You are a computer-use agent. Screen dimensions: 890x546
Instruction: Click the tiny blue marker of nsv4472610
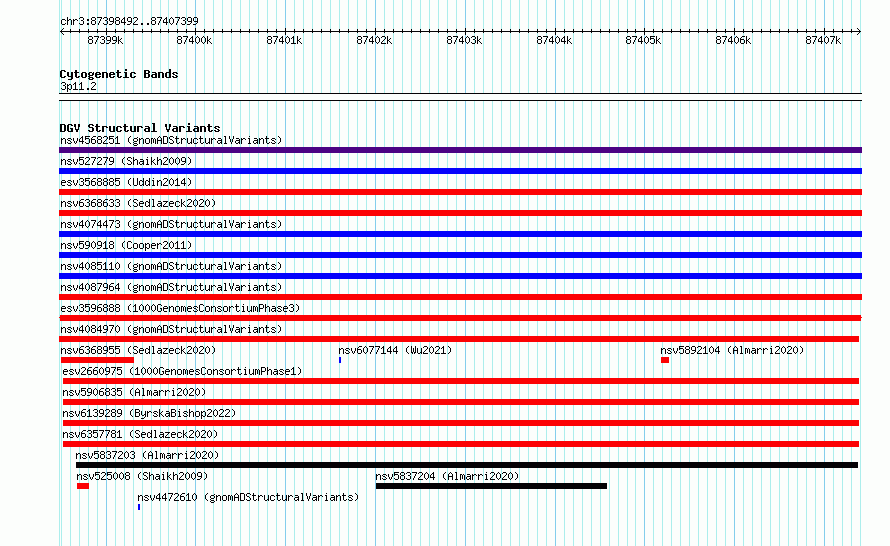coord(139,507)
